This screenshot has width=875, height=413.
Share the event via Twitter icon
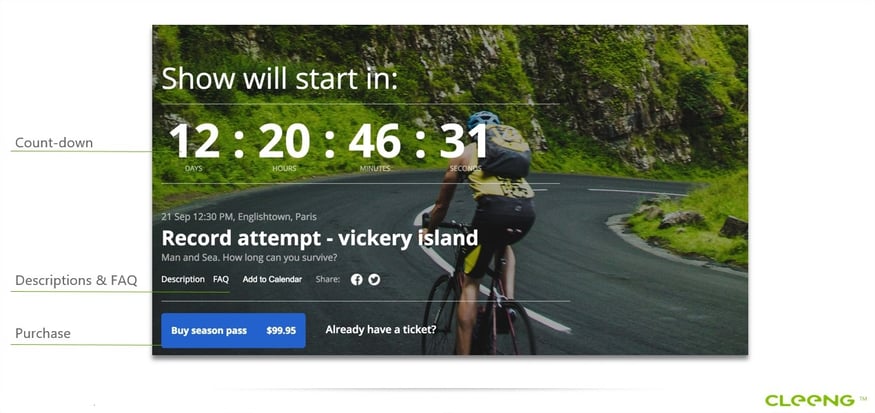click(374, 280)
